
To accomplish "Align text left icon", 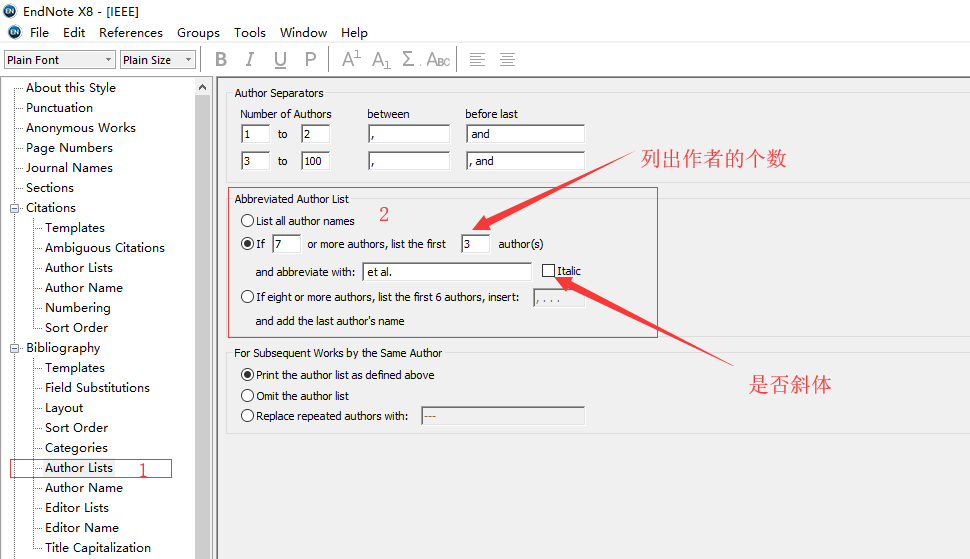I will click(477, 59).
